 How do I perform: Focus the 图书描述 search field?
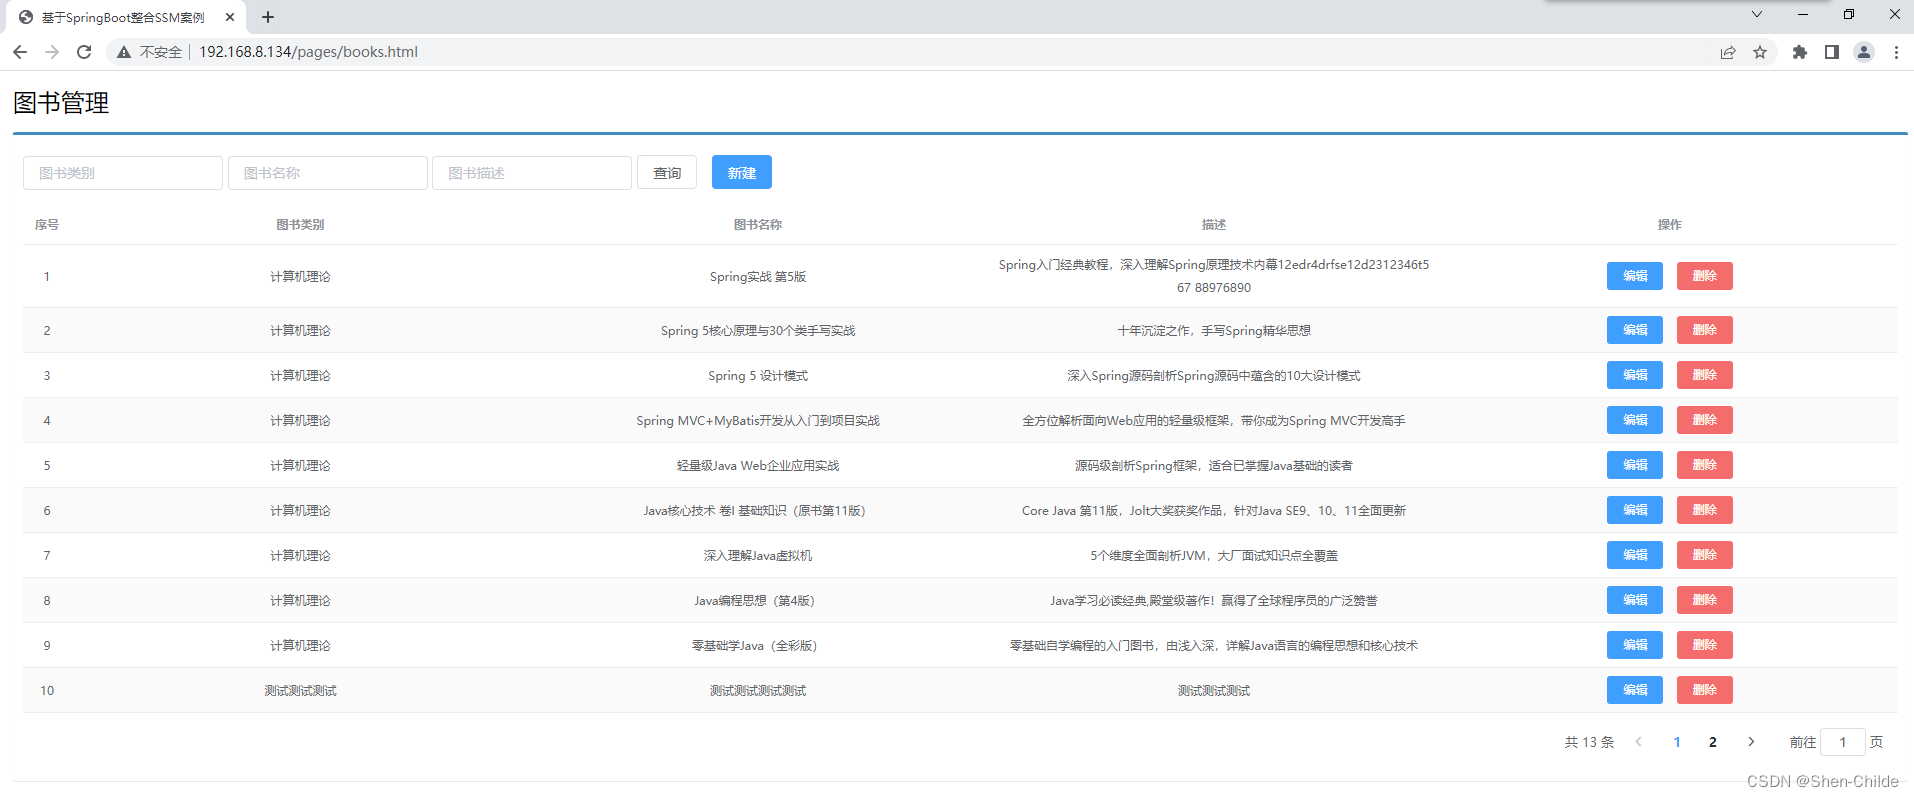(532, 173)
